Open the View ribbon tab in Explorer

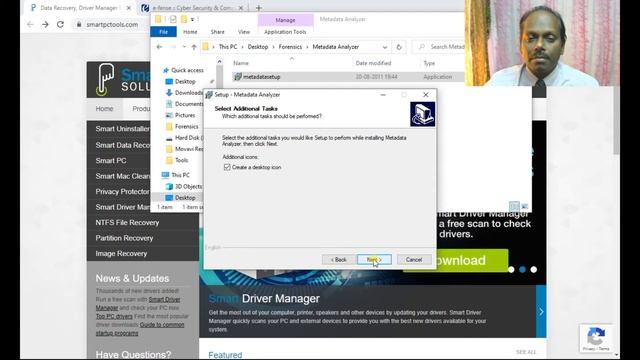click(244, 32)
